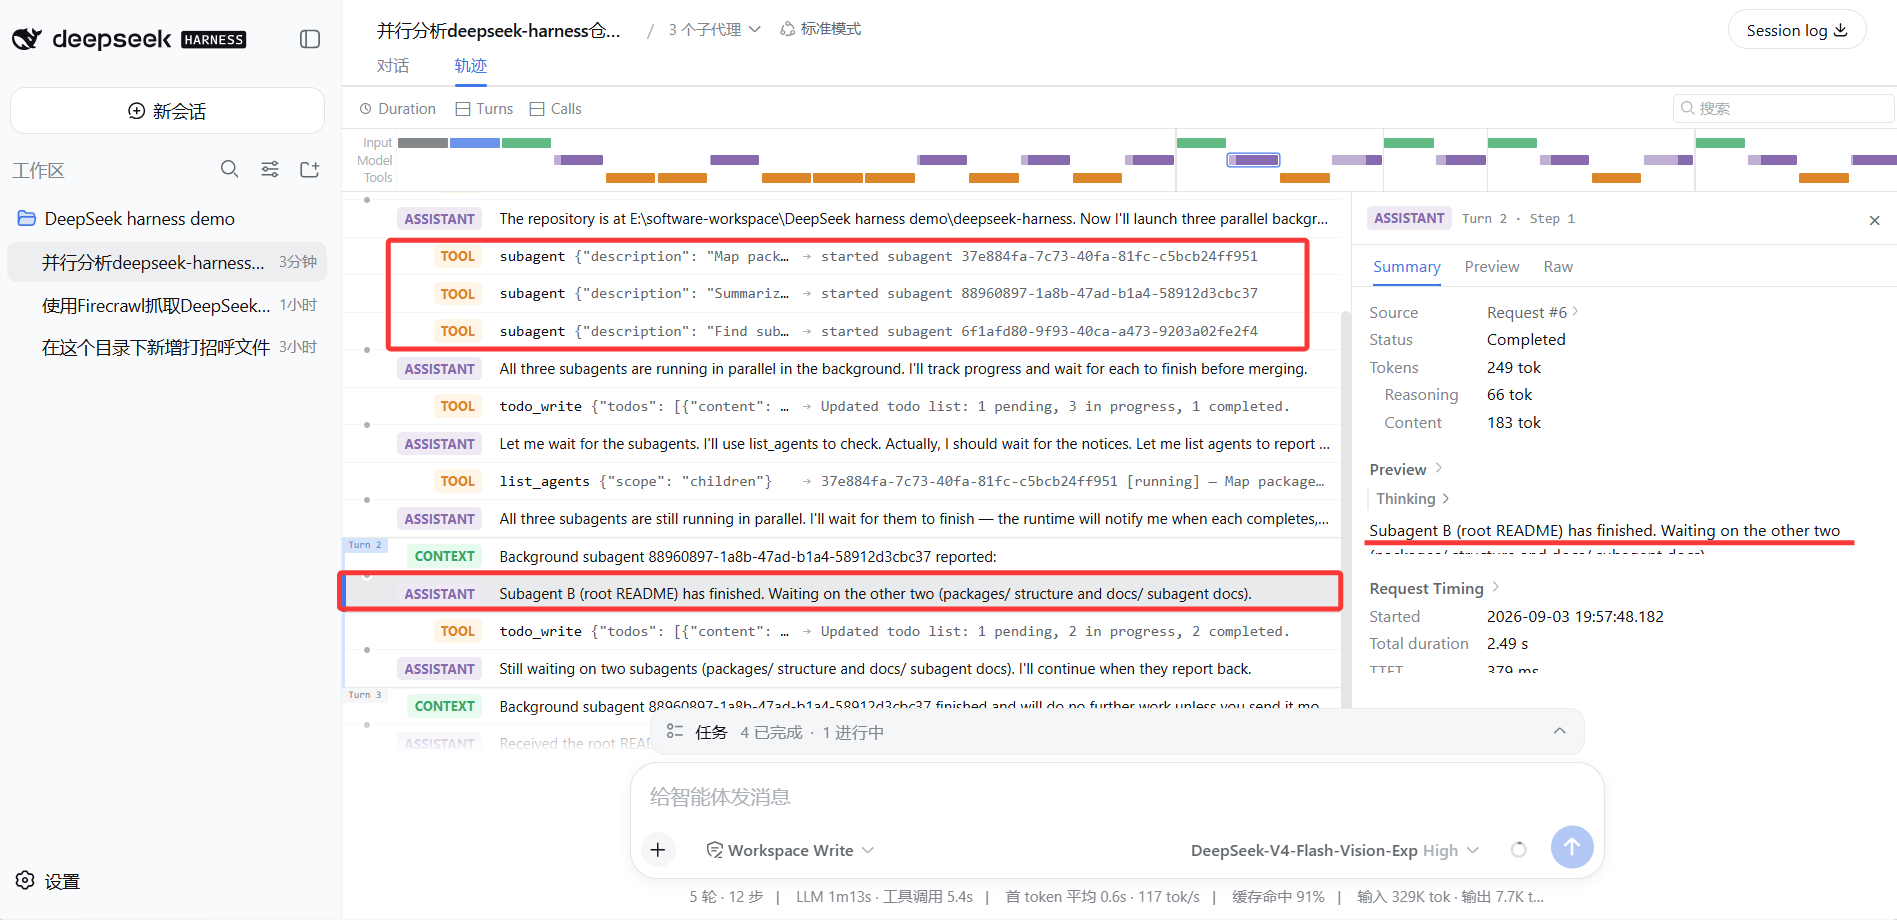Collapse sidebar with panel toggle icon
Viewport: 1897px width, 920px height.
[x=310, y=39]
